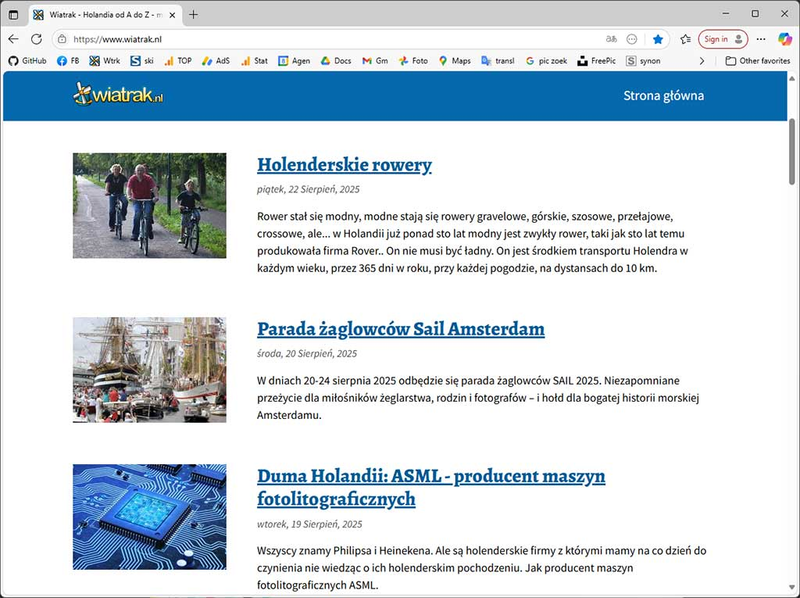Click the translate page icon
Screen dimensions: 800x598
[611, 39]
